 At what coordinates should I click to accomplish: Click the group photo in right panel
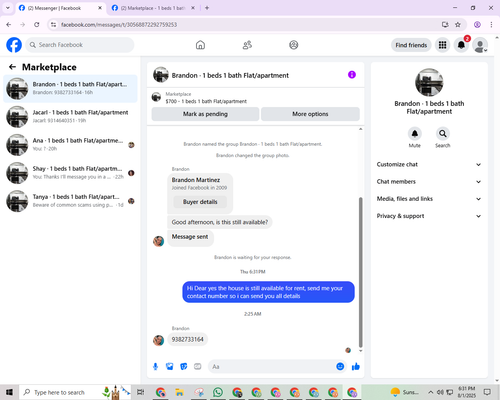pos(429,82)
